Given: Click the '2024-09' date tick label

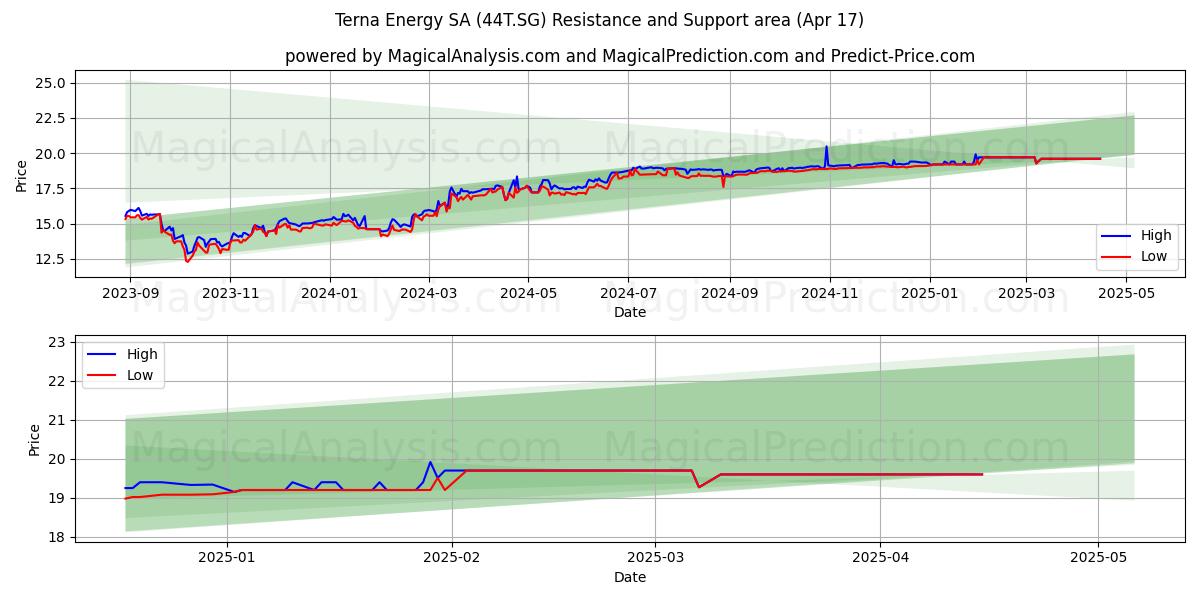Looking at the screenshot, I should [x=729, y=293].
